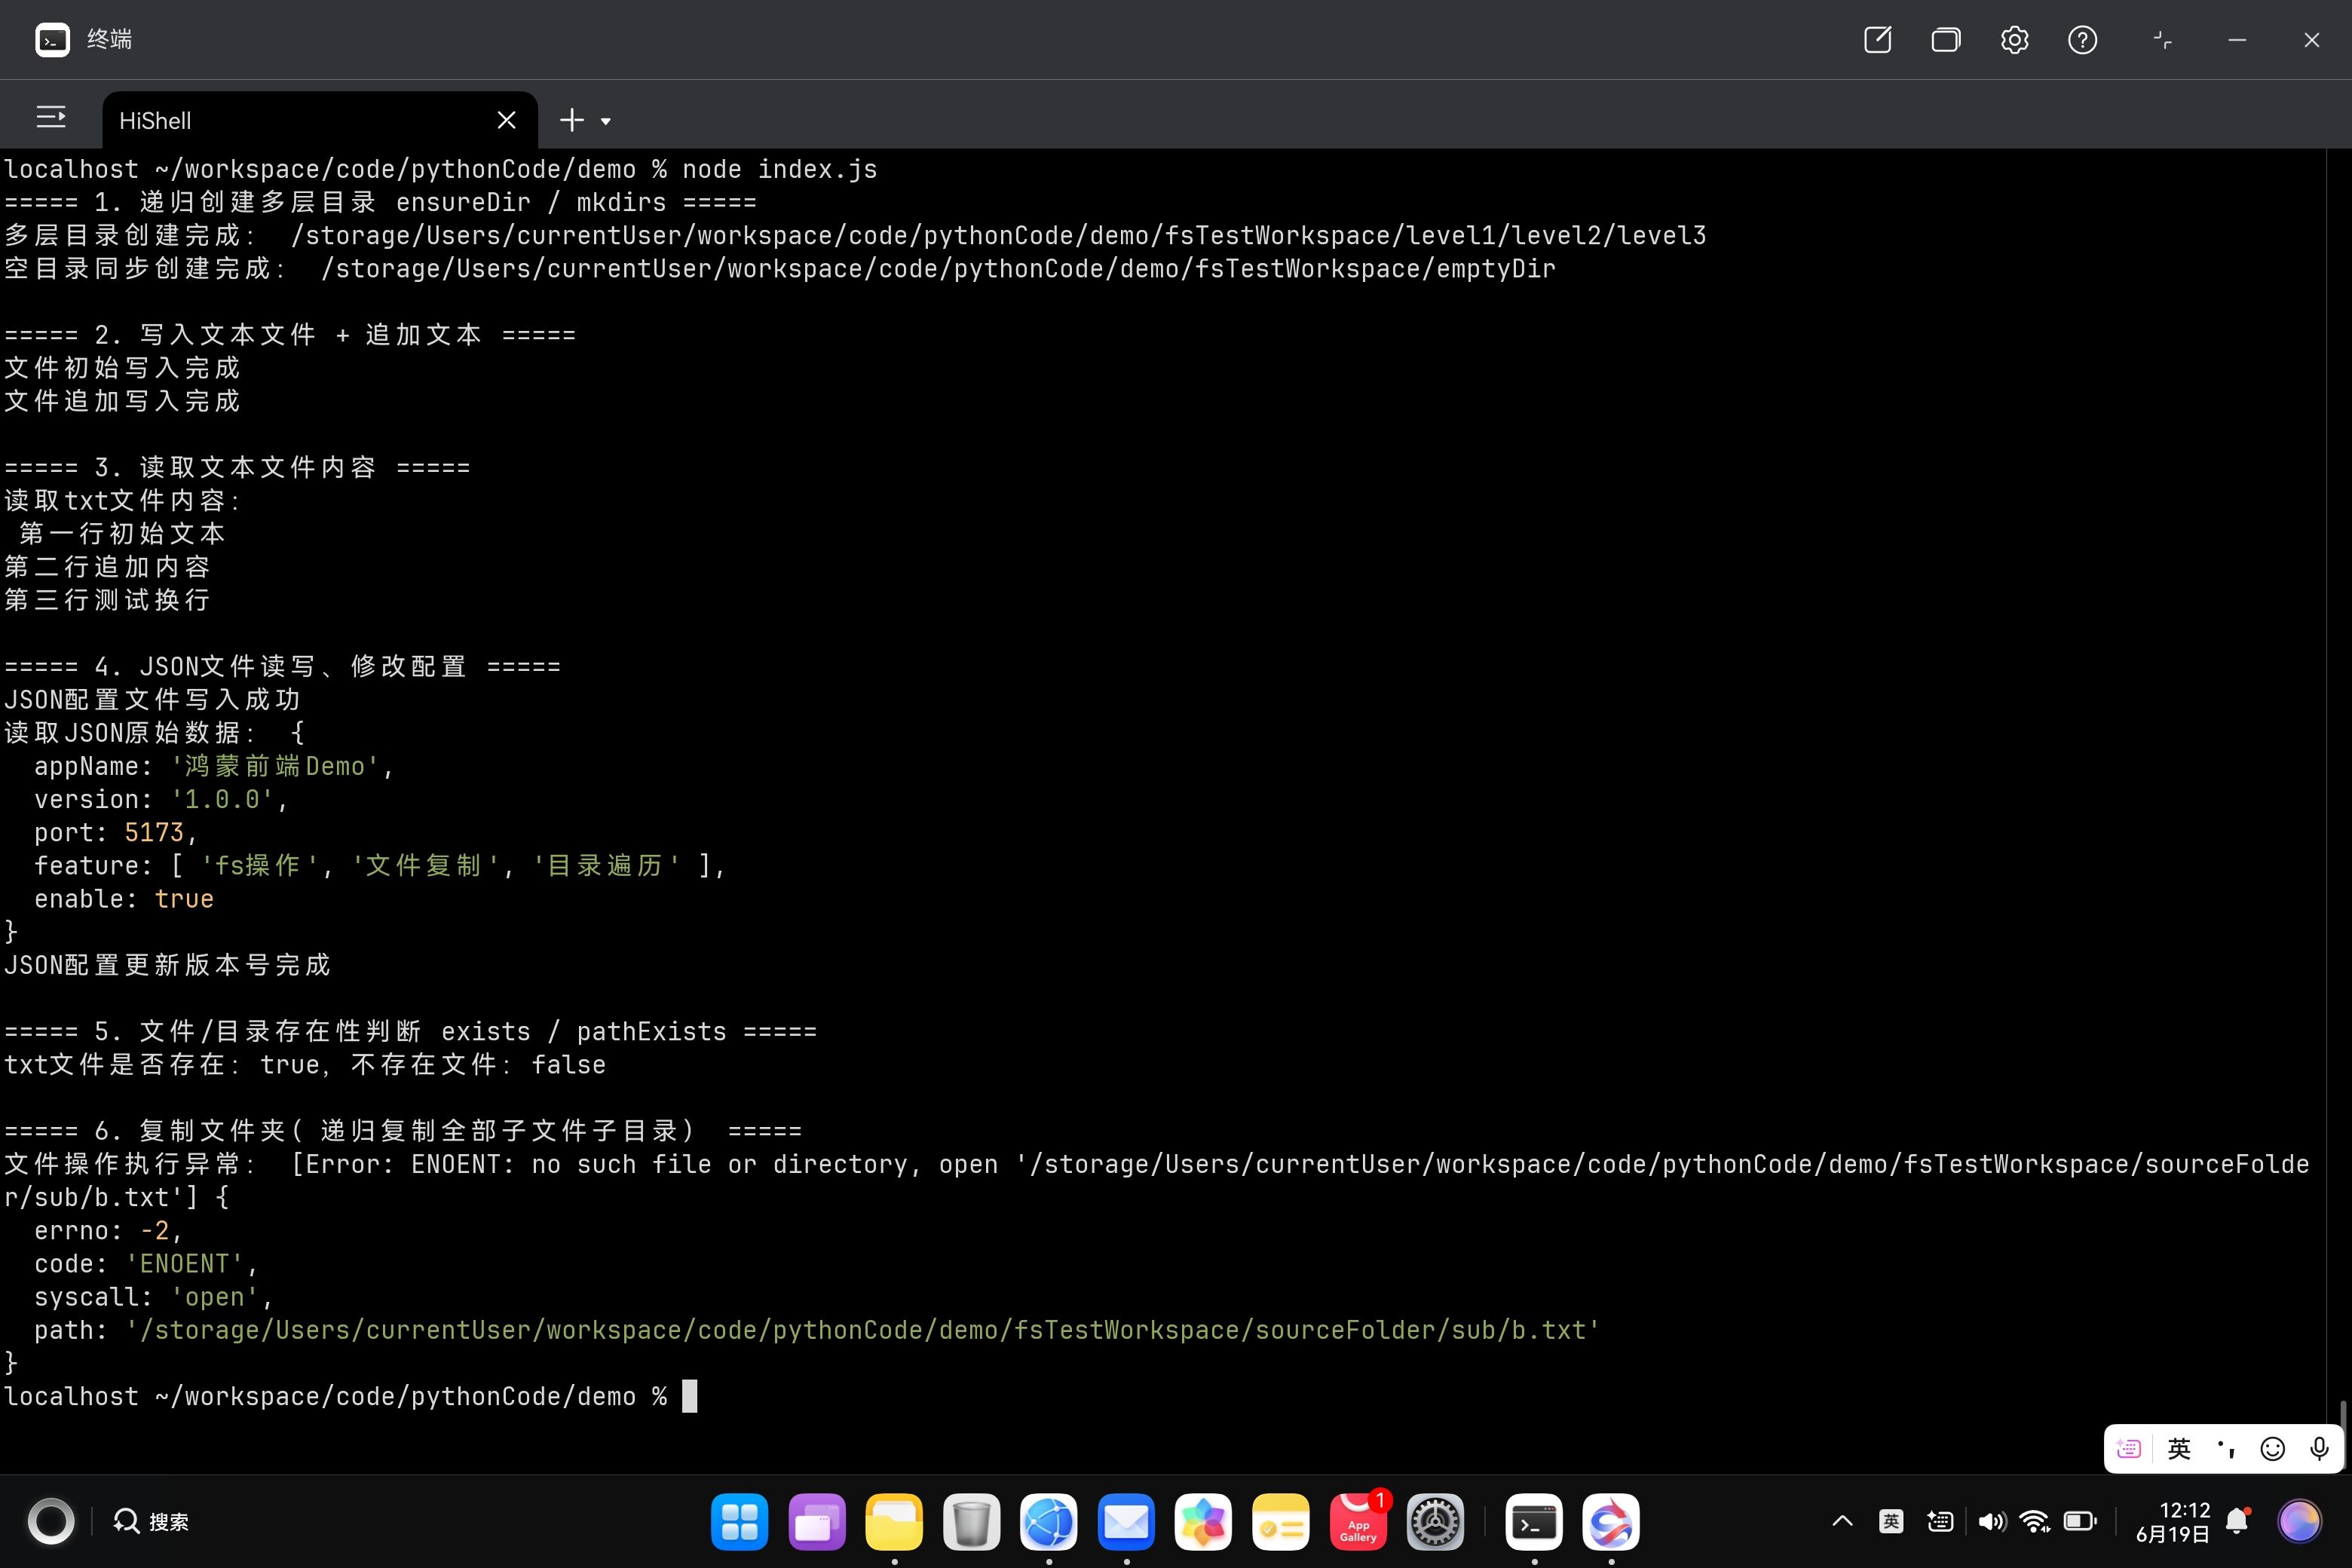Click the line 'txt文件是否存在: true'
Image resolution: width=2352 pixels, height=1568 pixels.
305,1064
